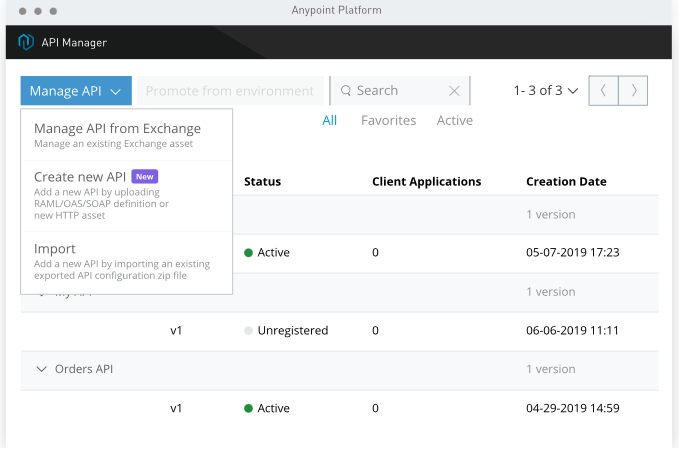Viewport: 679px width, 451px height.
Task: Click green Active status dot for Orders API
Action: pyautogui.click(x=248, y=408)
